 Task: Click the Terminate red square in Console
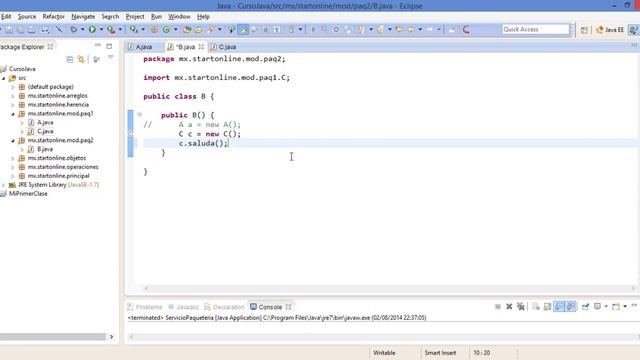click(498, 307)
